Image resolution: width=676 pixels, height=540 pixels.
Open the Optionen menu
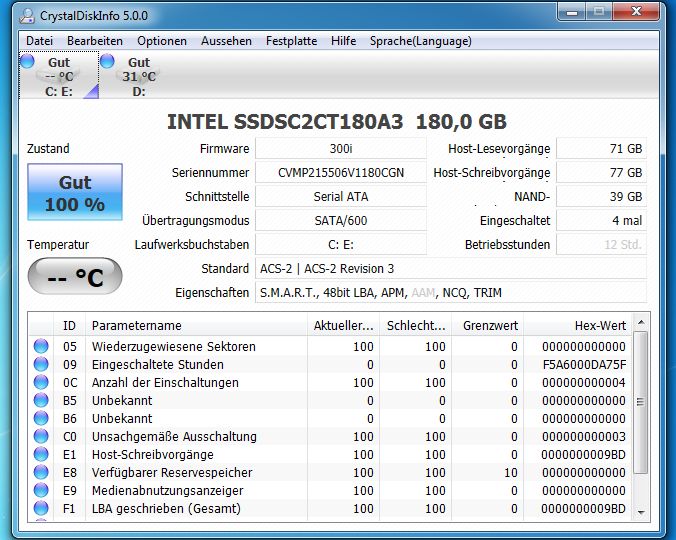click(x=162, y=41)
